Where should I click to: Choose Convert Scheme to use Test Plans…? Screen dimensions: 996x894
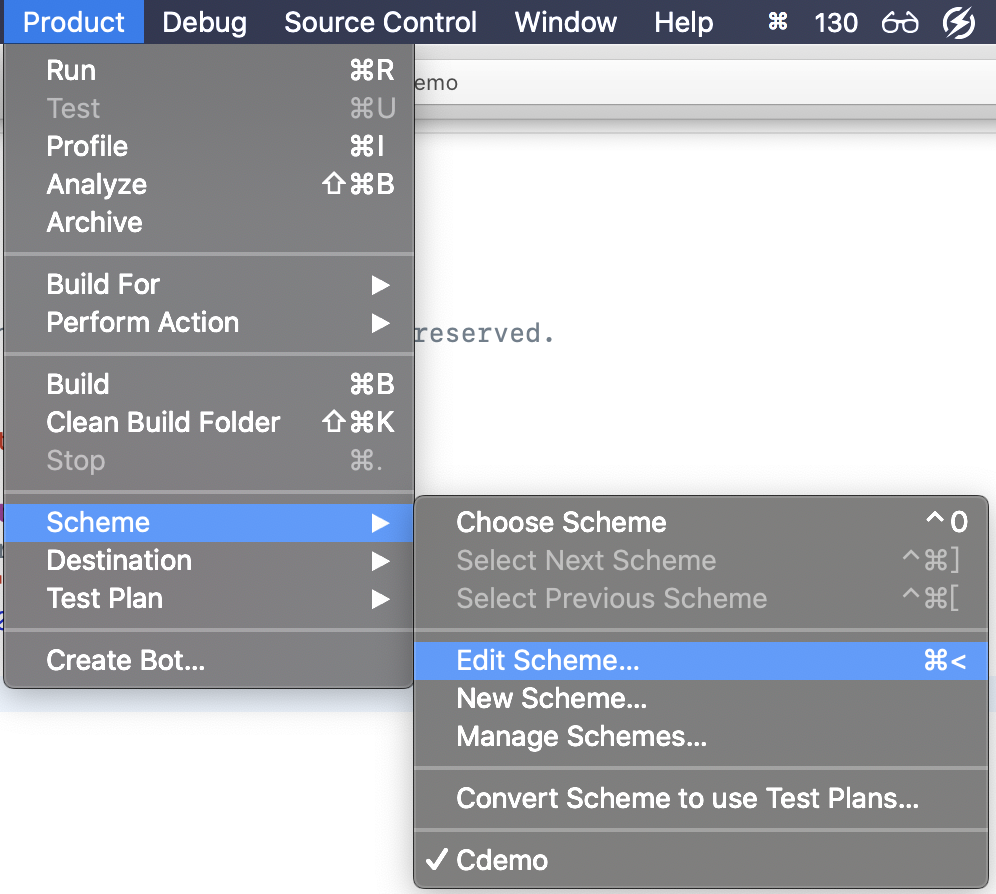pyautogui.click(x=687, y=798)
